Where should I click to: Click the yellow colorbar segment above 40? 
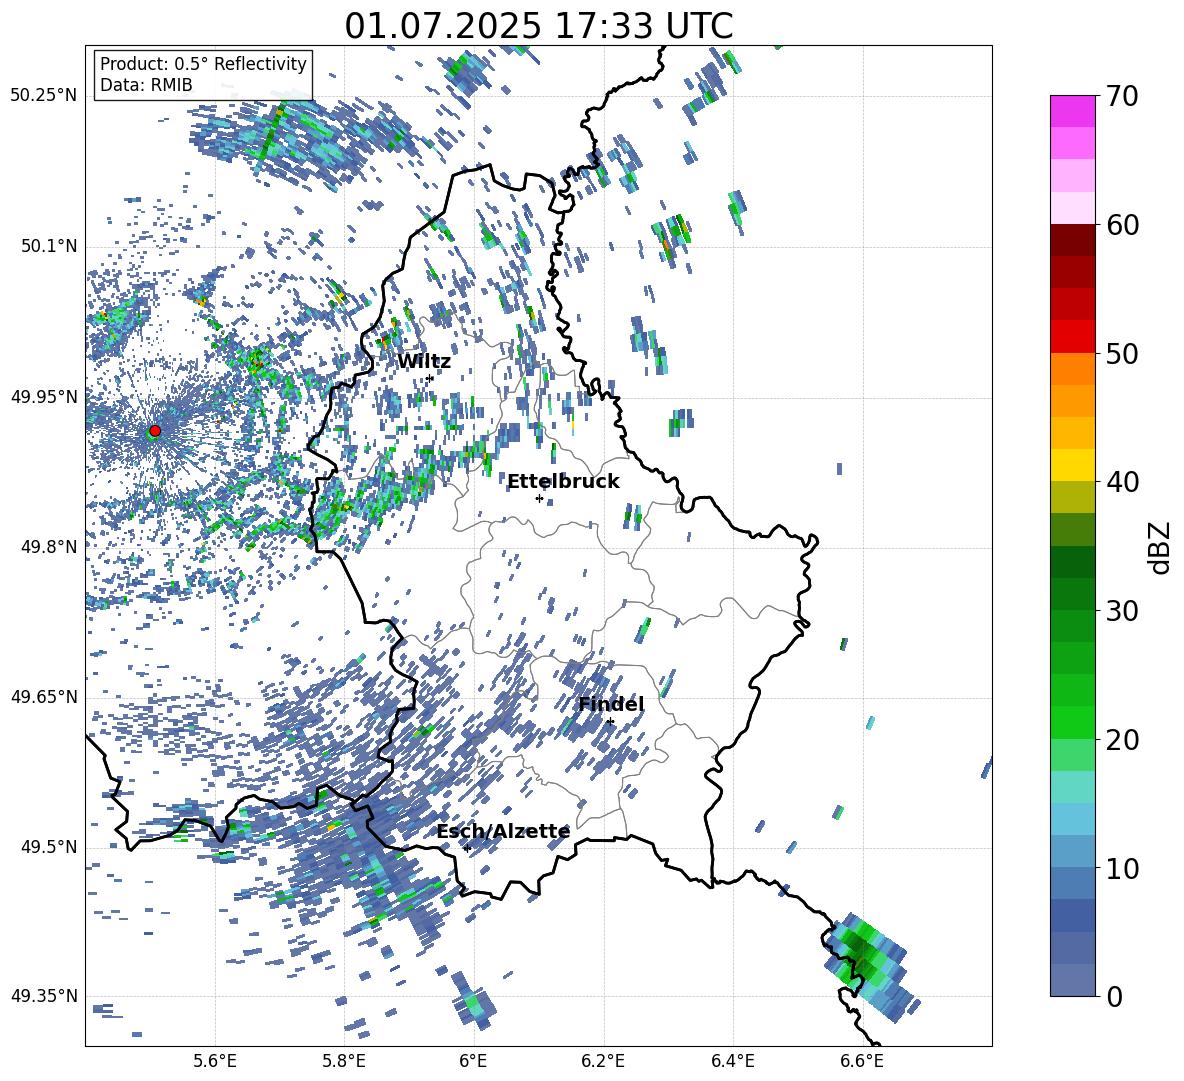tap(1072, 465)
